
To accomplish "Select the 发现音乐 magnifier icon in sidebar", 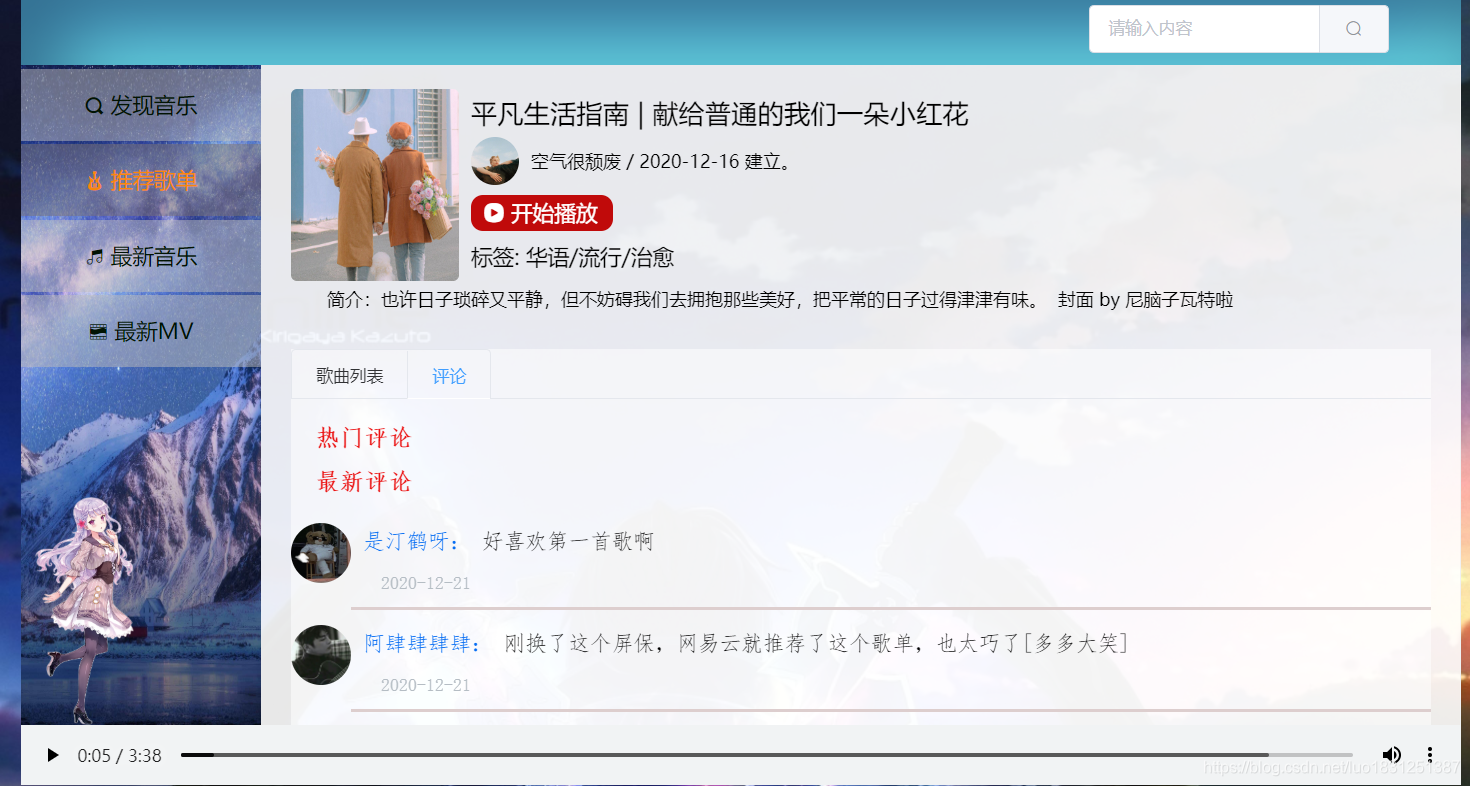I will (93, 104).
